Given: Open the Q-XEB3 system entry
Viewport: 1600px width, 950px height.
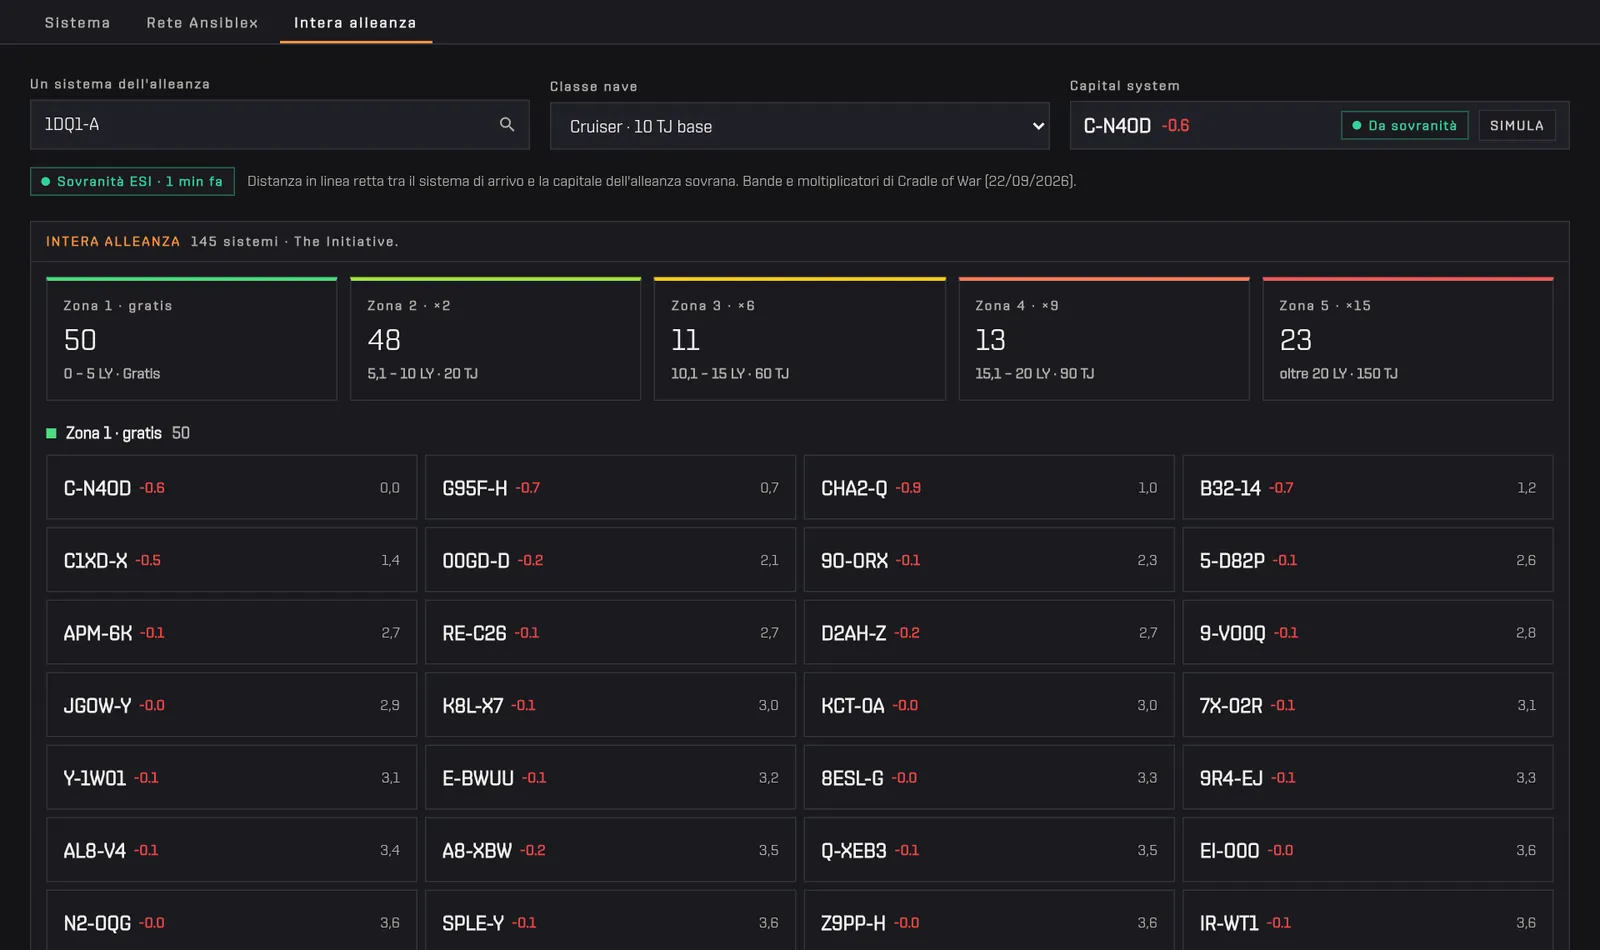Looking at the screenshot, I should coord(989,850).
